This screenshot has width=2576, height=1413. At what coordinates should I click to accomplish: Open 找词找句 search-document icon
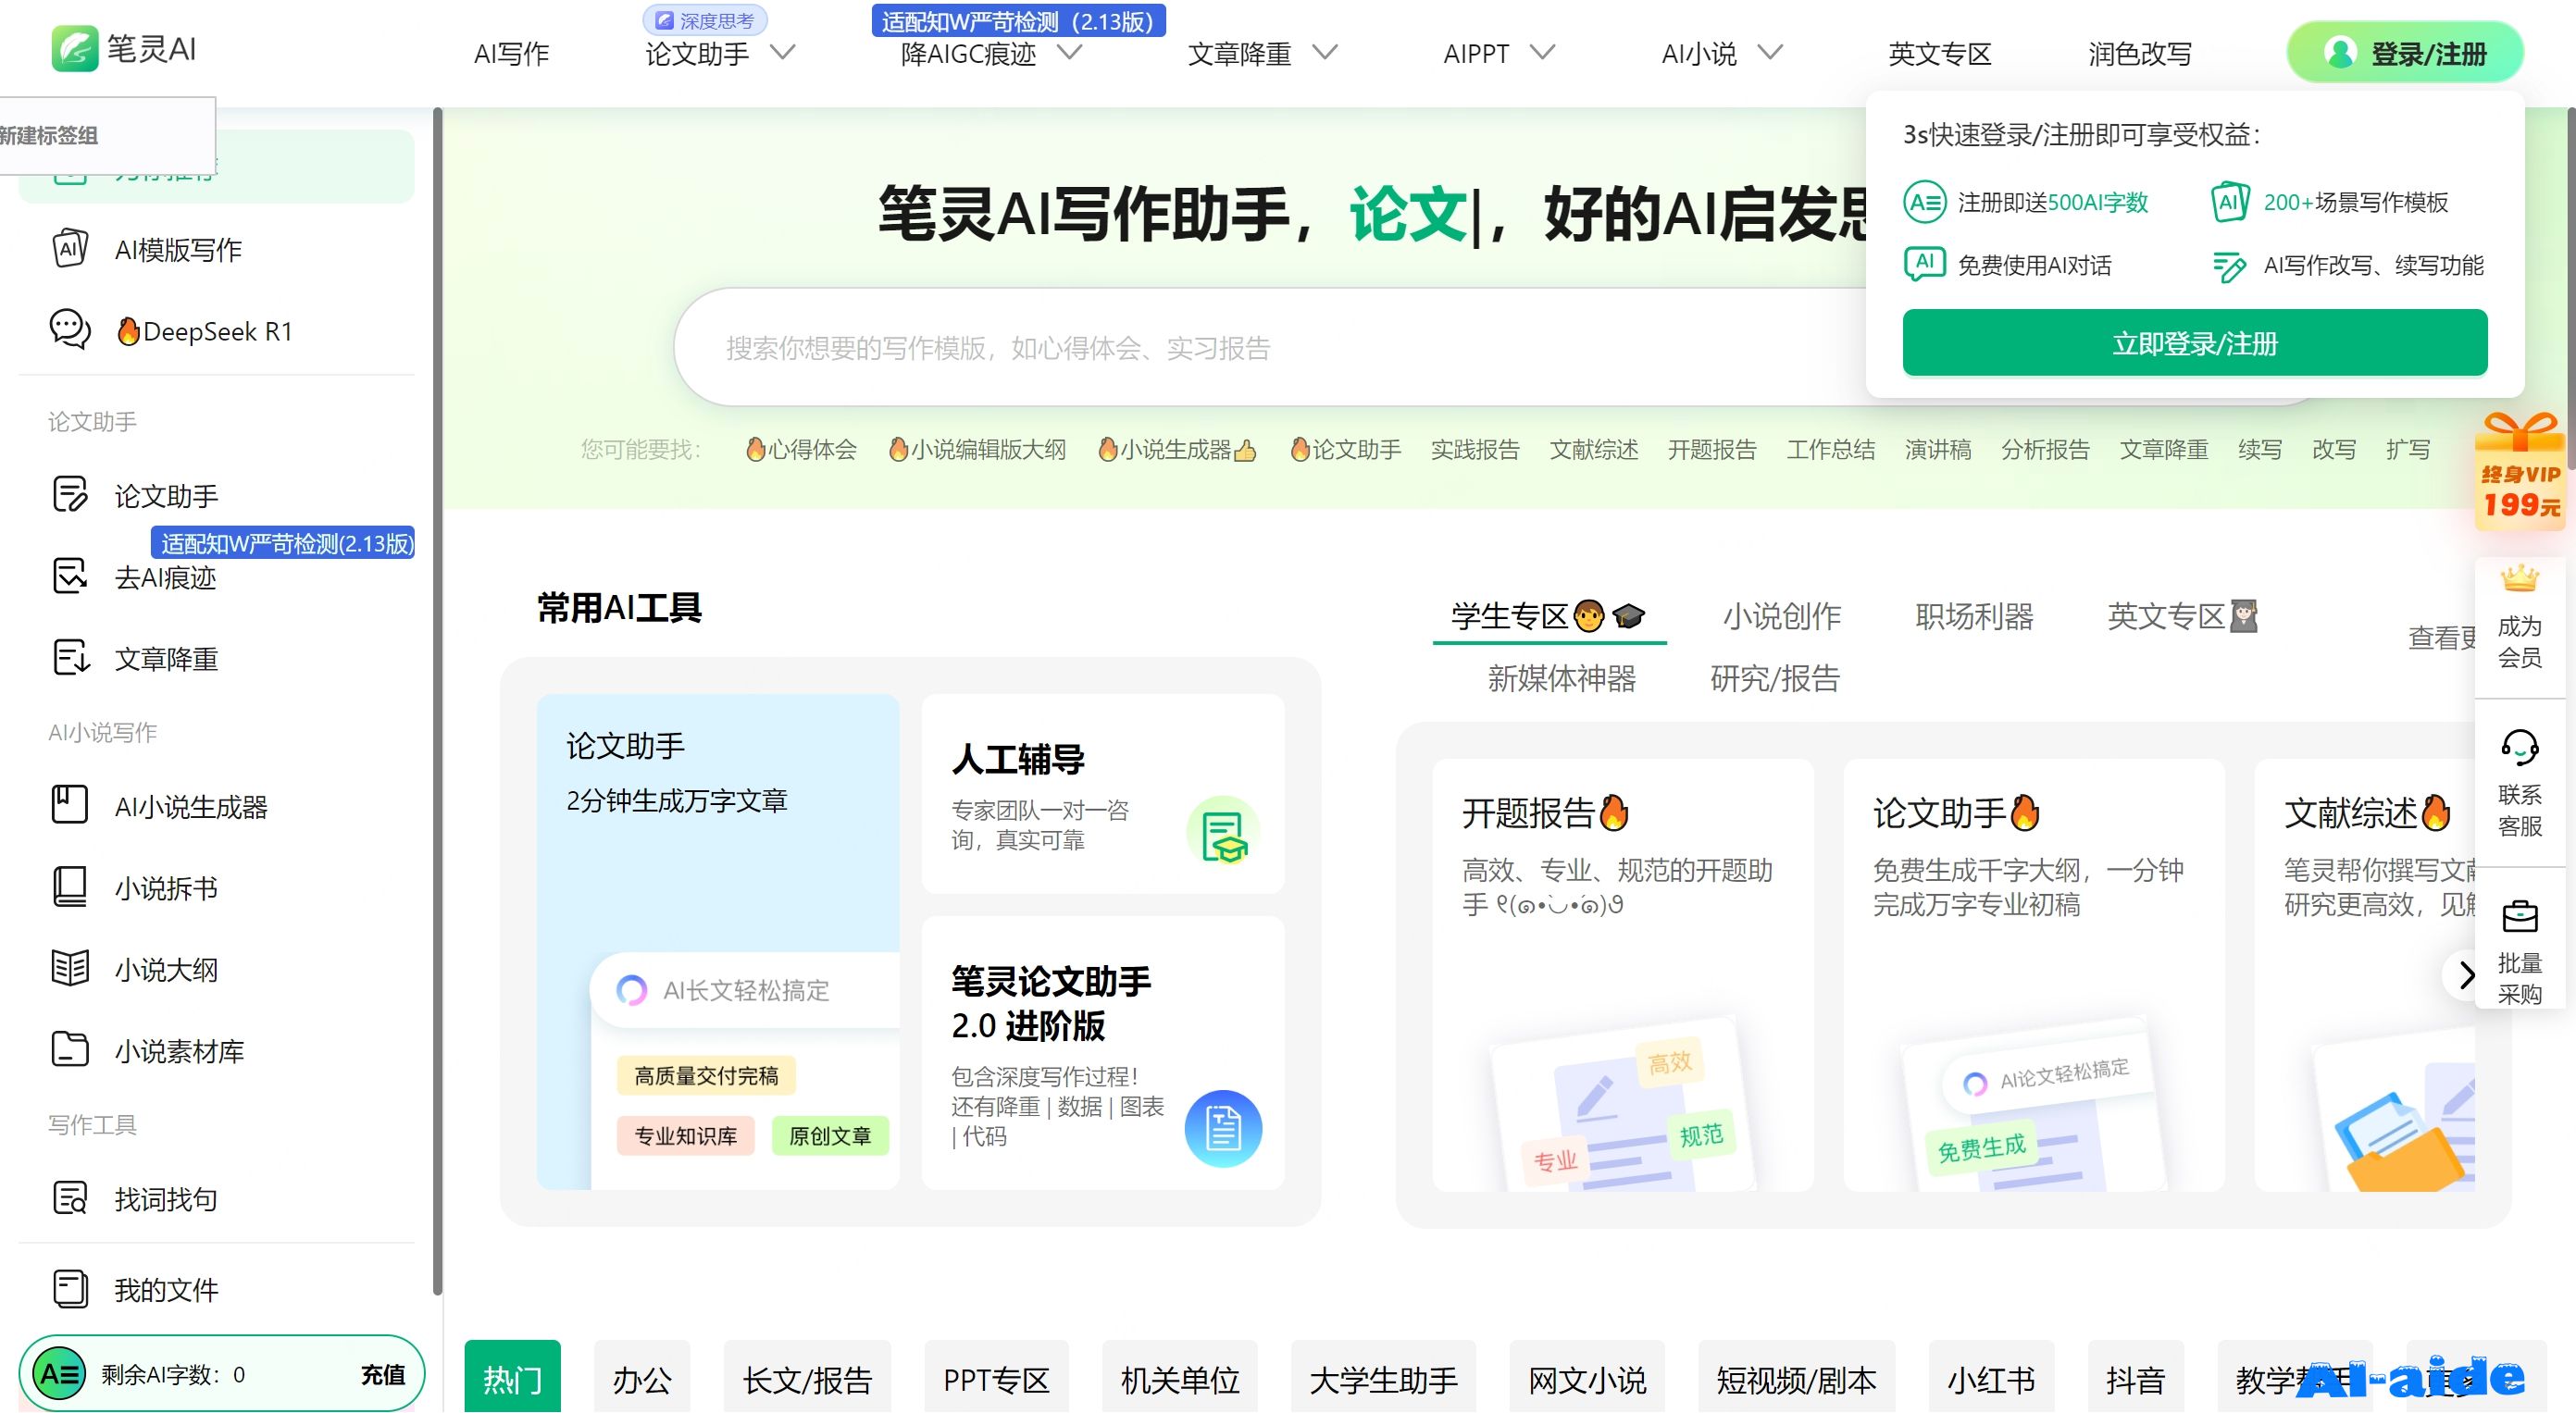pyautogui.click(x=70, y=1197)
